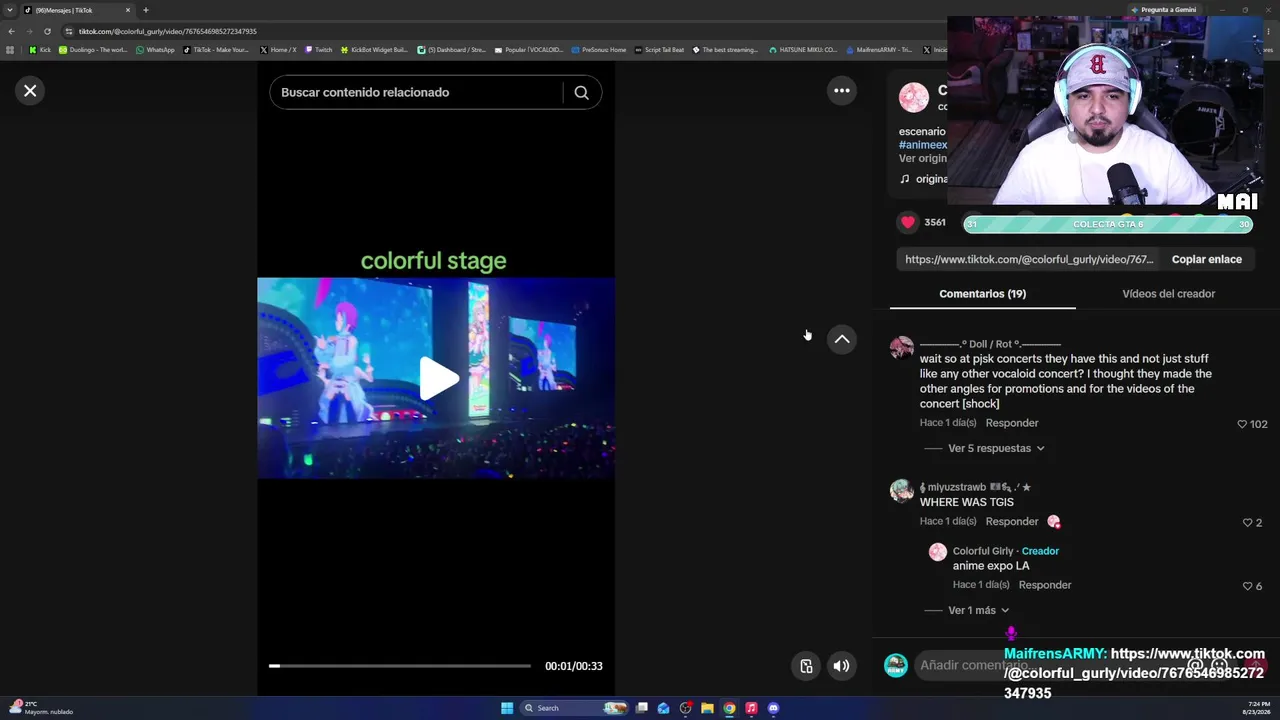Open the taskbar weather widget
The height and width of the screenshot is (720, 1280).
[42, 708]
